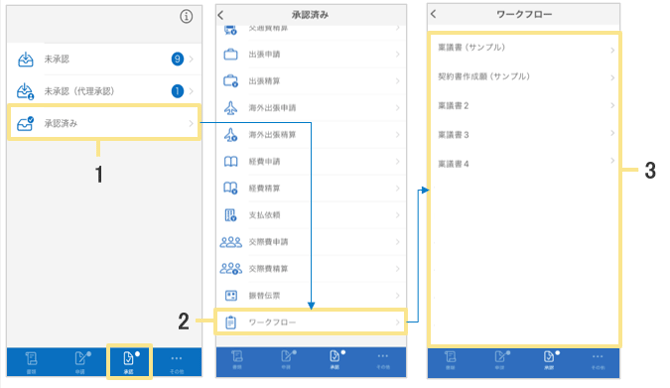Open the 海外出張申請 list entry

point(311,108)
